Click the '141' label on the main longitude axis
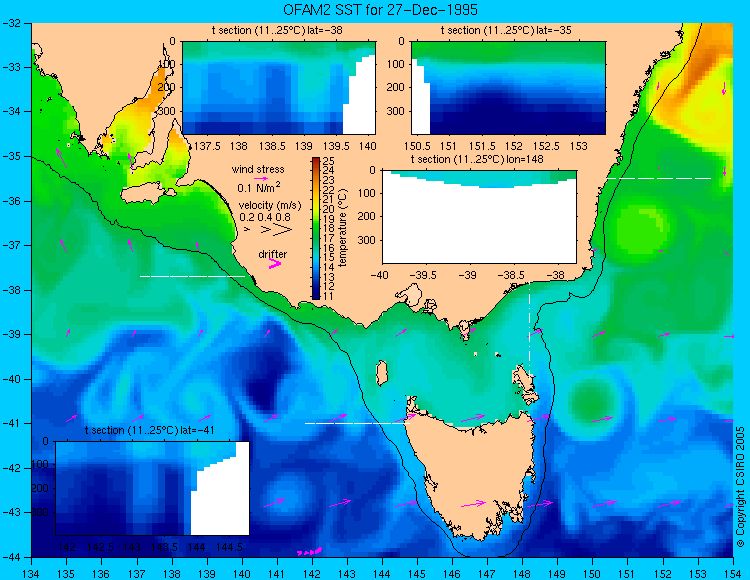 point(276,574)
